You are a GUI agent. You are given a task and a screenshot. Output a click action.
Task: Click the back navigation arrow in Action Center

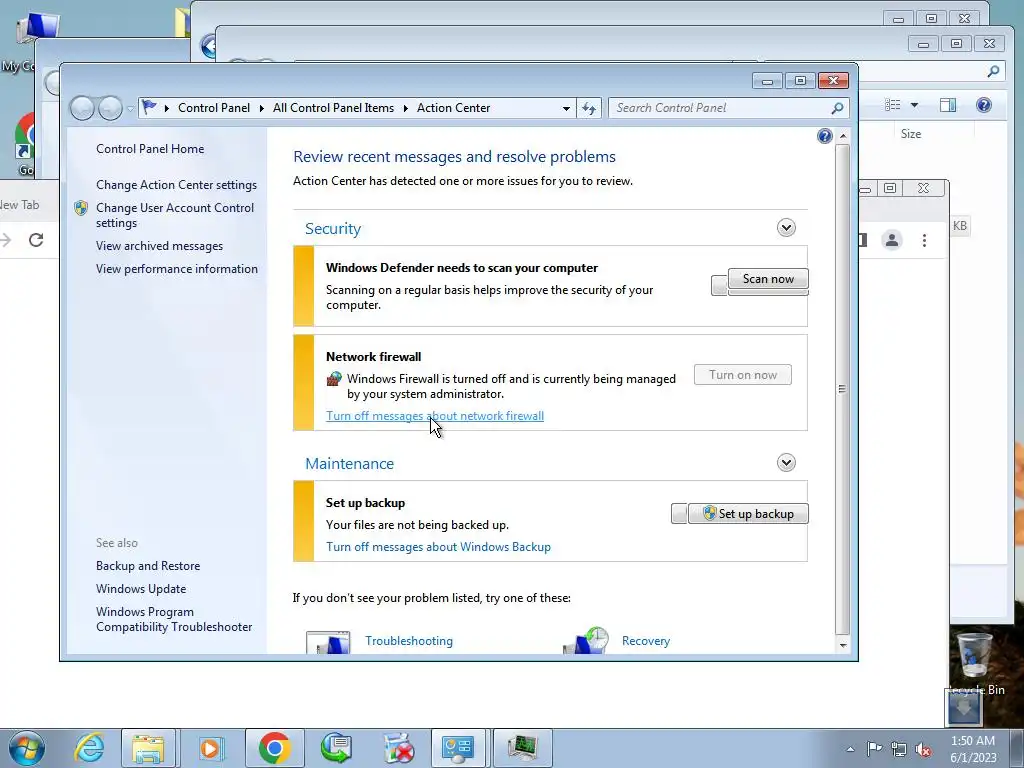(x=82, y=108)
